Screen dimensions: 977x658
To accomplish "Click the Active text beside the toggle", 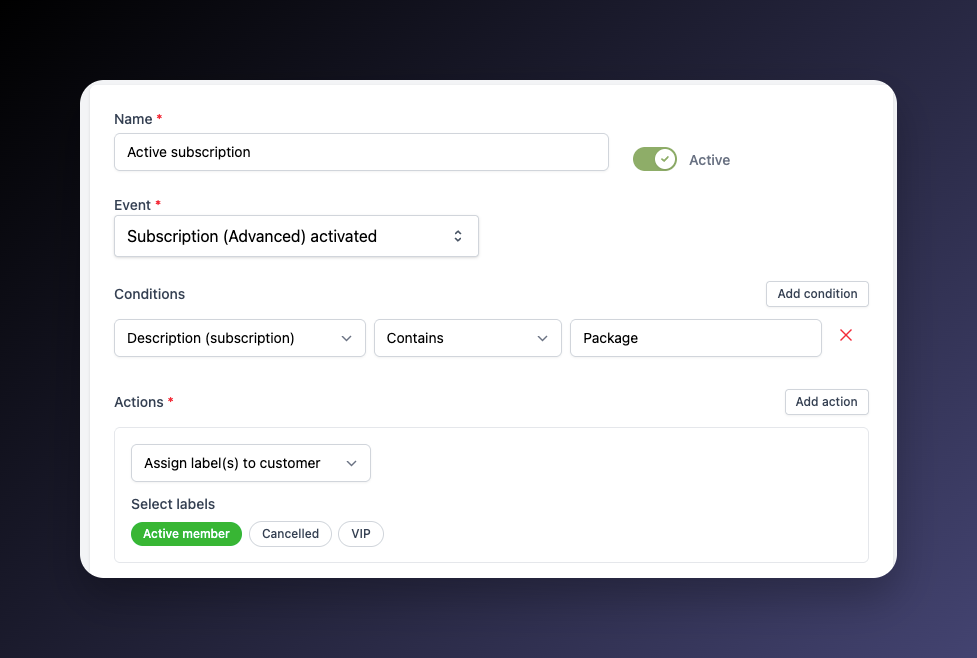I will pos(709,160).
